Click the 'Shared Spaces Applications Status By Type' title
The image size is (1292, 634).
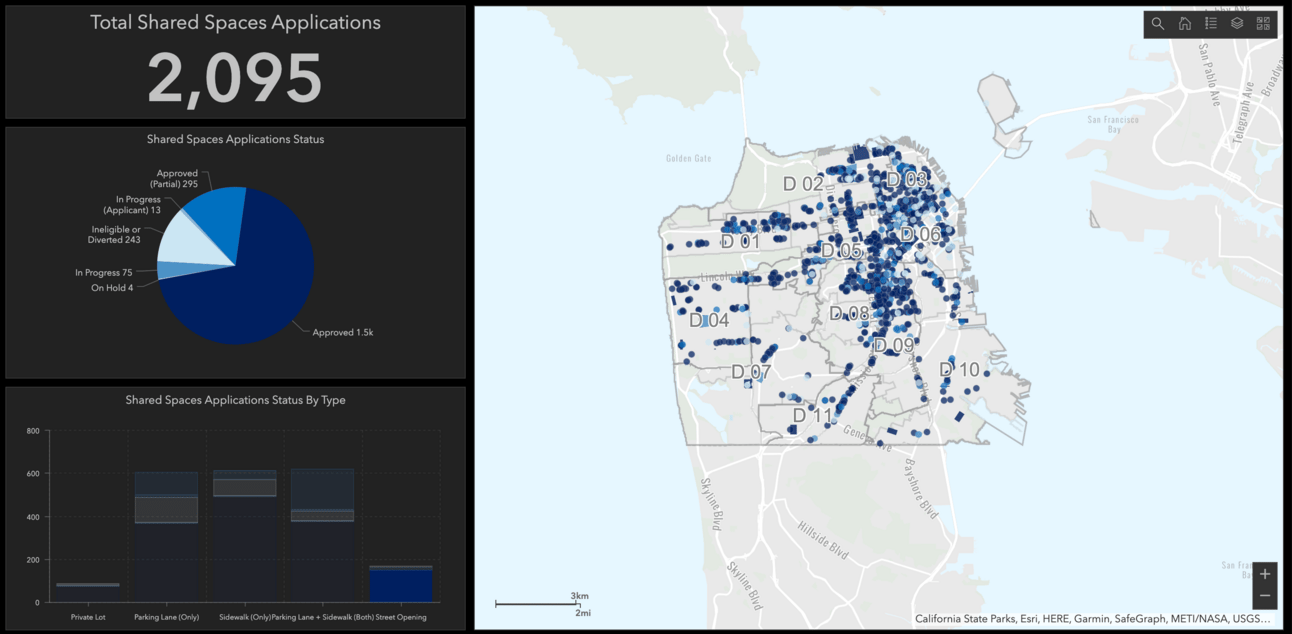[235, 400]
